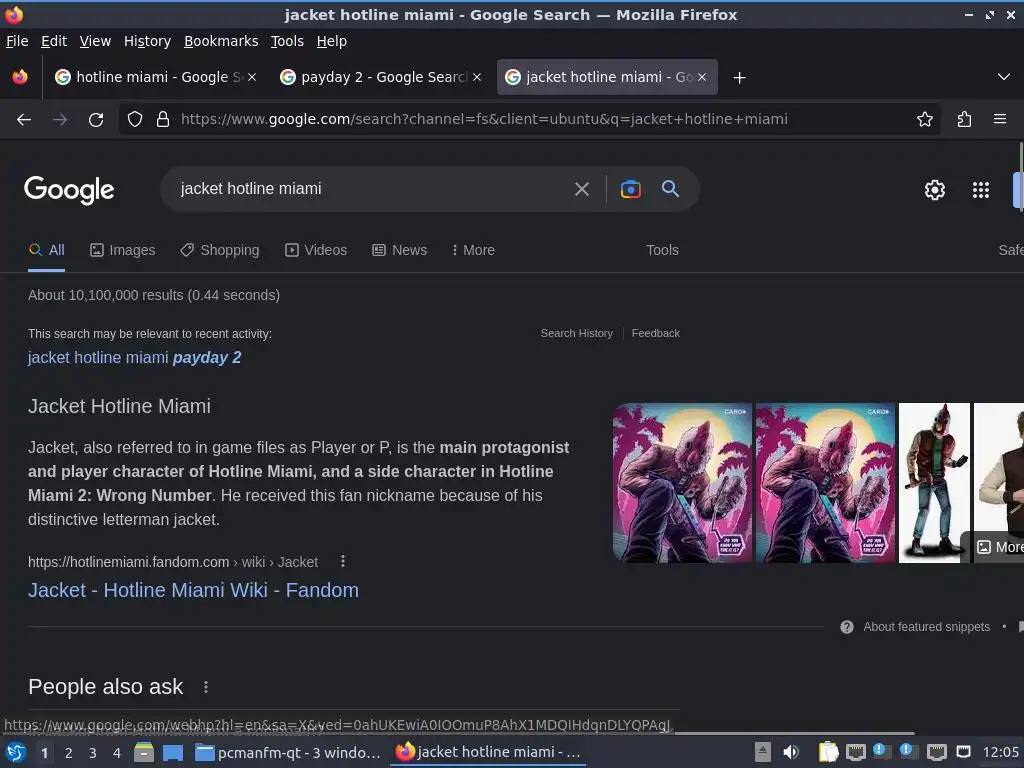Open options for the Fandom result
This screenshot has width=1024, height=768.
pos(343,562)
